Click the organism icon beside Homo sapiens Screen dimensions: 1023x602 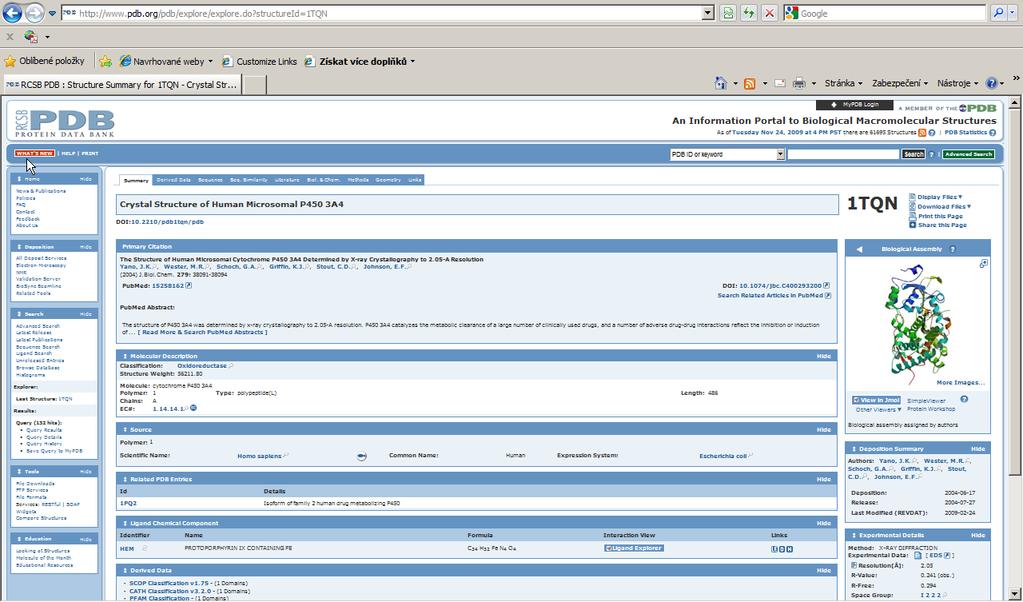tap(361, 456)
